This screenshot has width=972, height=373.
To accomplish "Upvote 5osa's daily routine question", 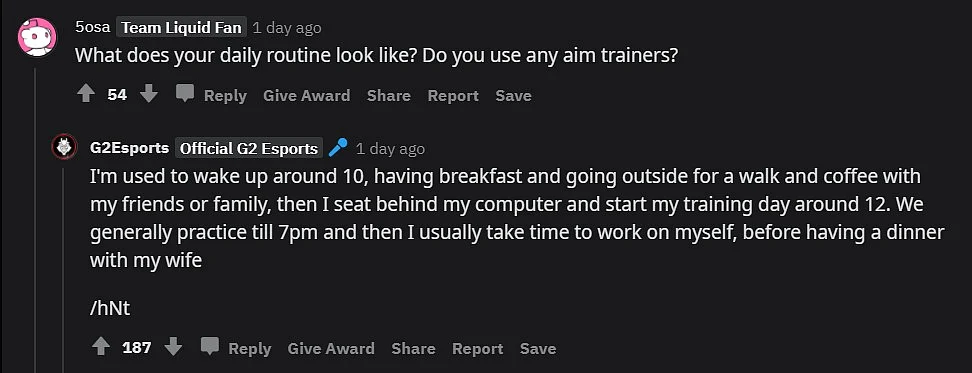I will pyautogui.click(x=86, y=94).
